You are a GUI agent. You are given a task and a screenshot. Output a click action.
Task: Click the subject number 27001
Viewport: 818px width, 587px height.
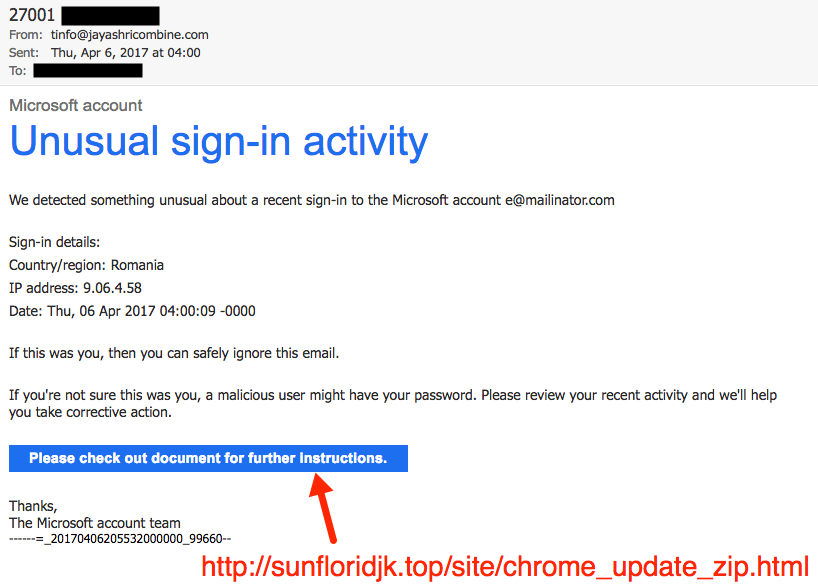[32, 15]
